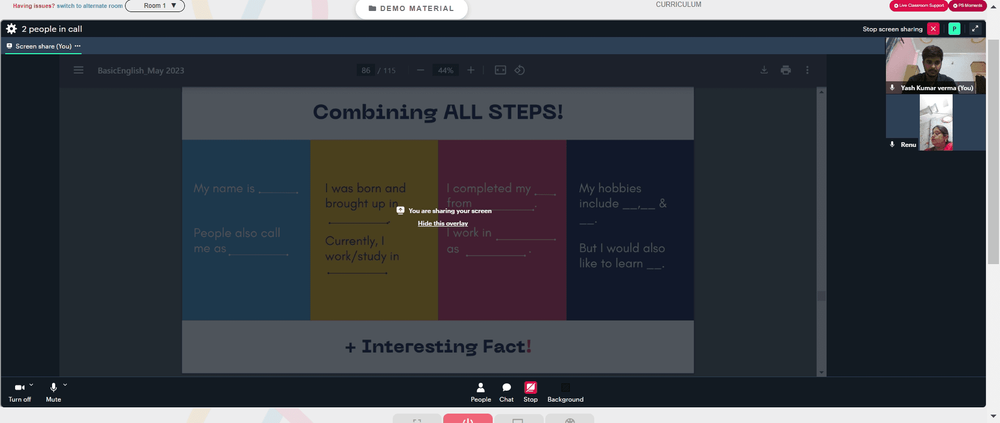This screenshot has width=1000, height=423.
Task: Click Stop screen share icon in bottom bar
Action: (531, 387)
